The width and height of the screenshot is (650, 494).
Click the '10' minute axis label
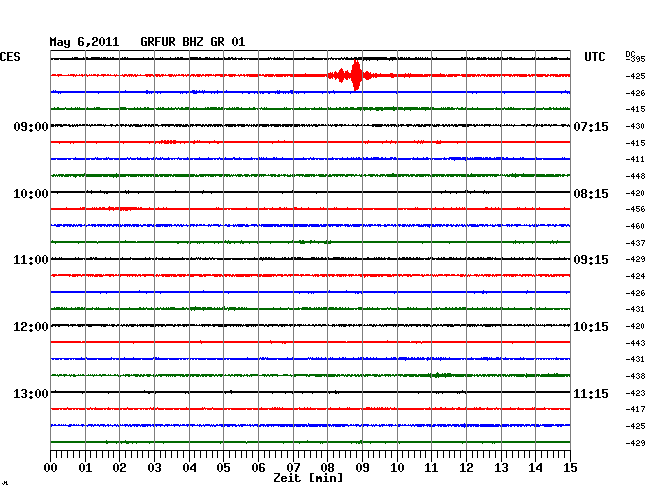397,467
